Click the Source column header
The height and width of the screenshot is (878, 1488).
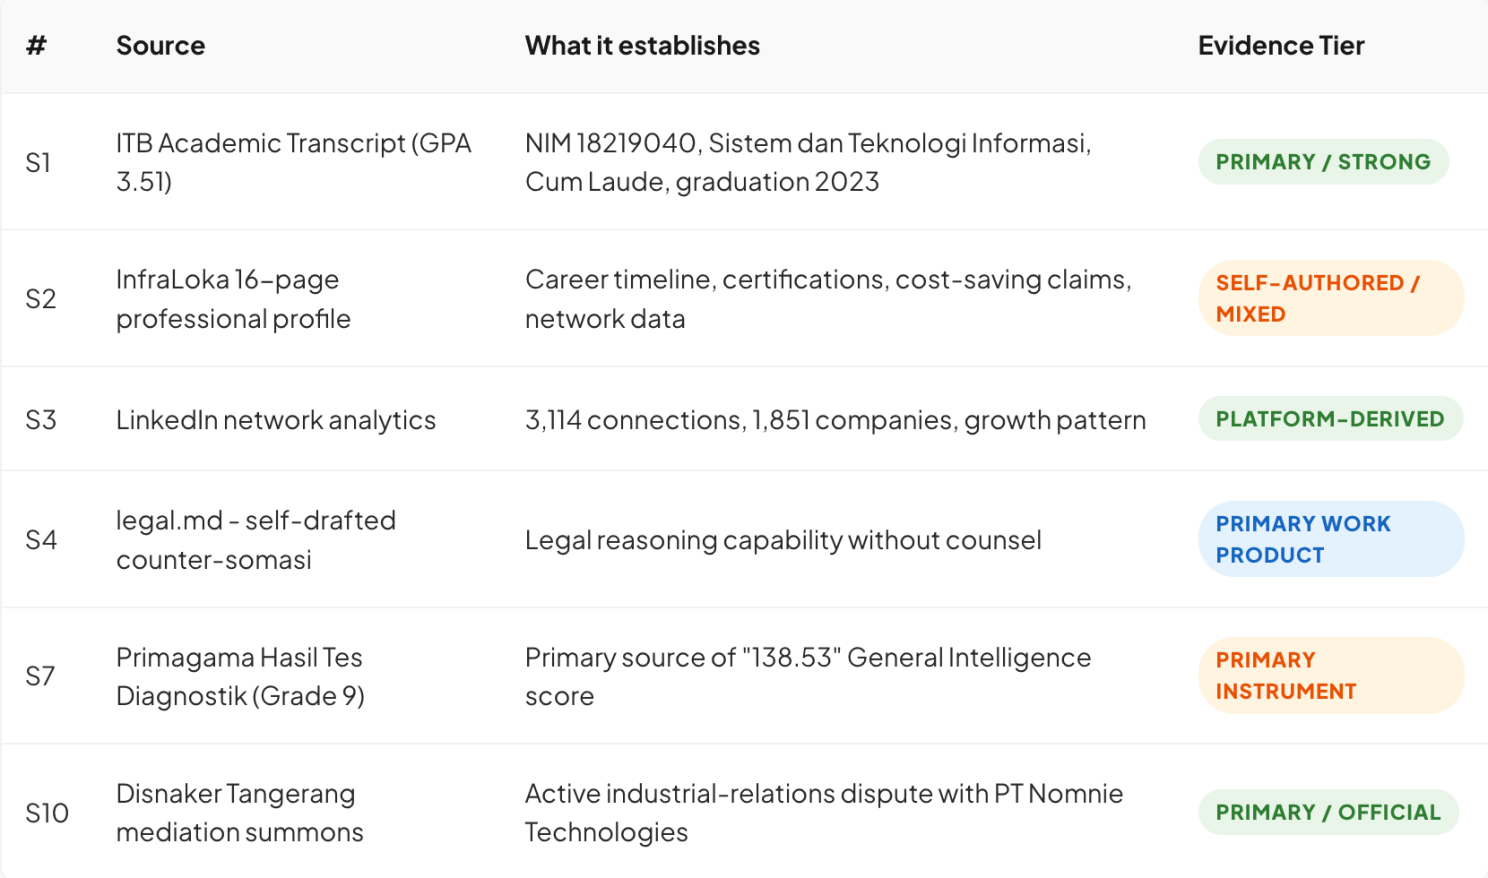[x=160, y=46]
